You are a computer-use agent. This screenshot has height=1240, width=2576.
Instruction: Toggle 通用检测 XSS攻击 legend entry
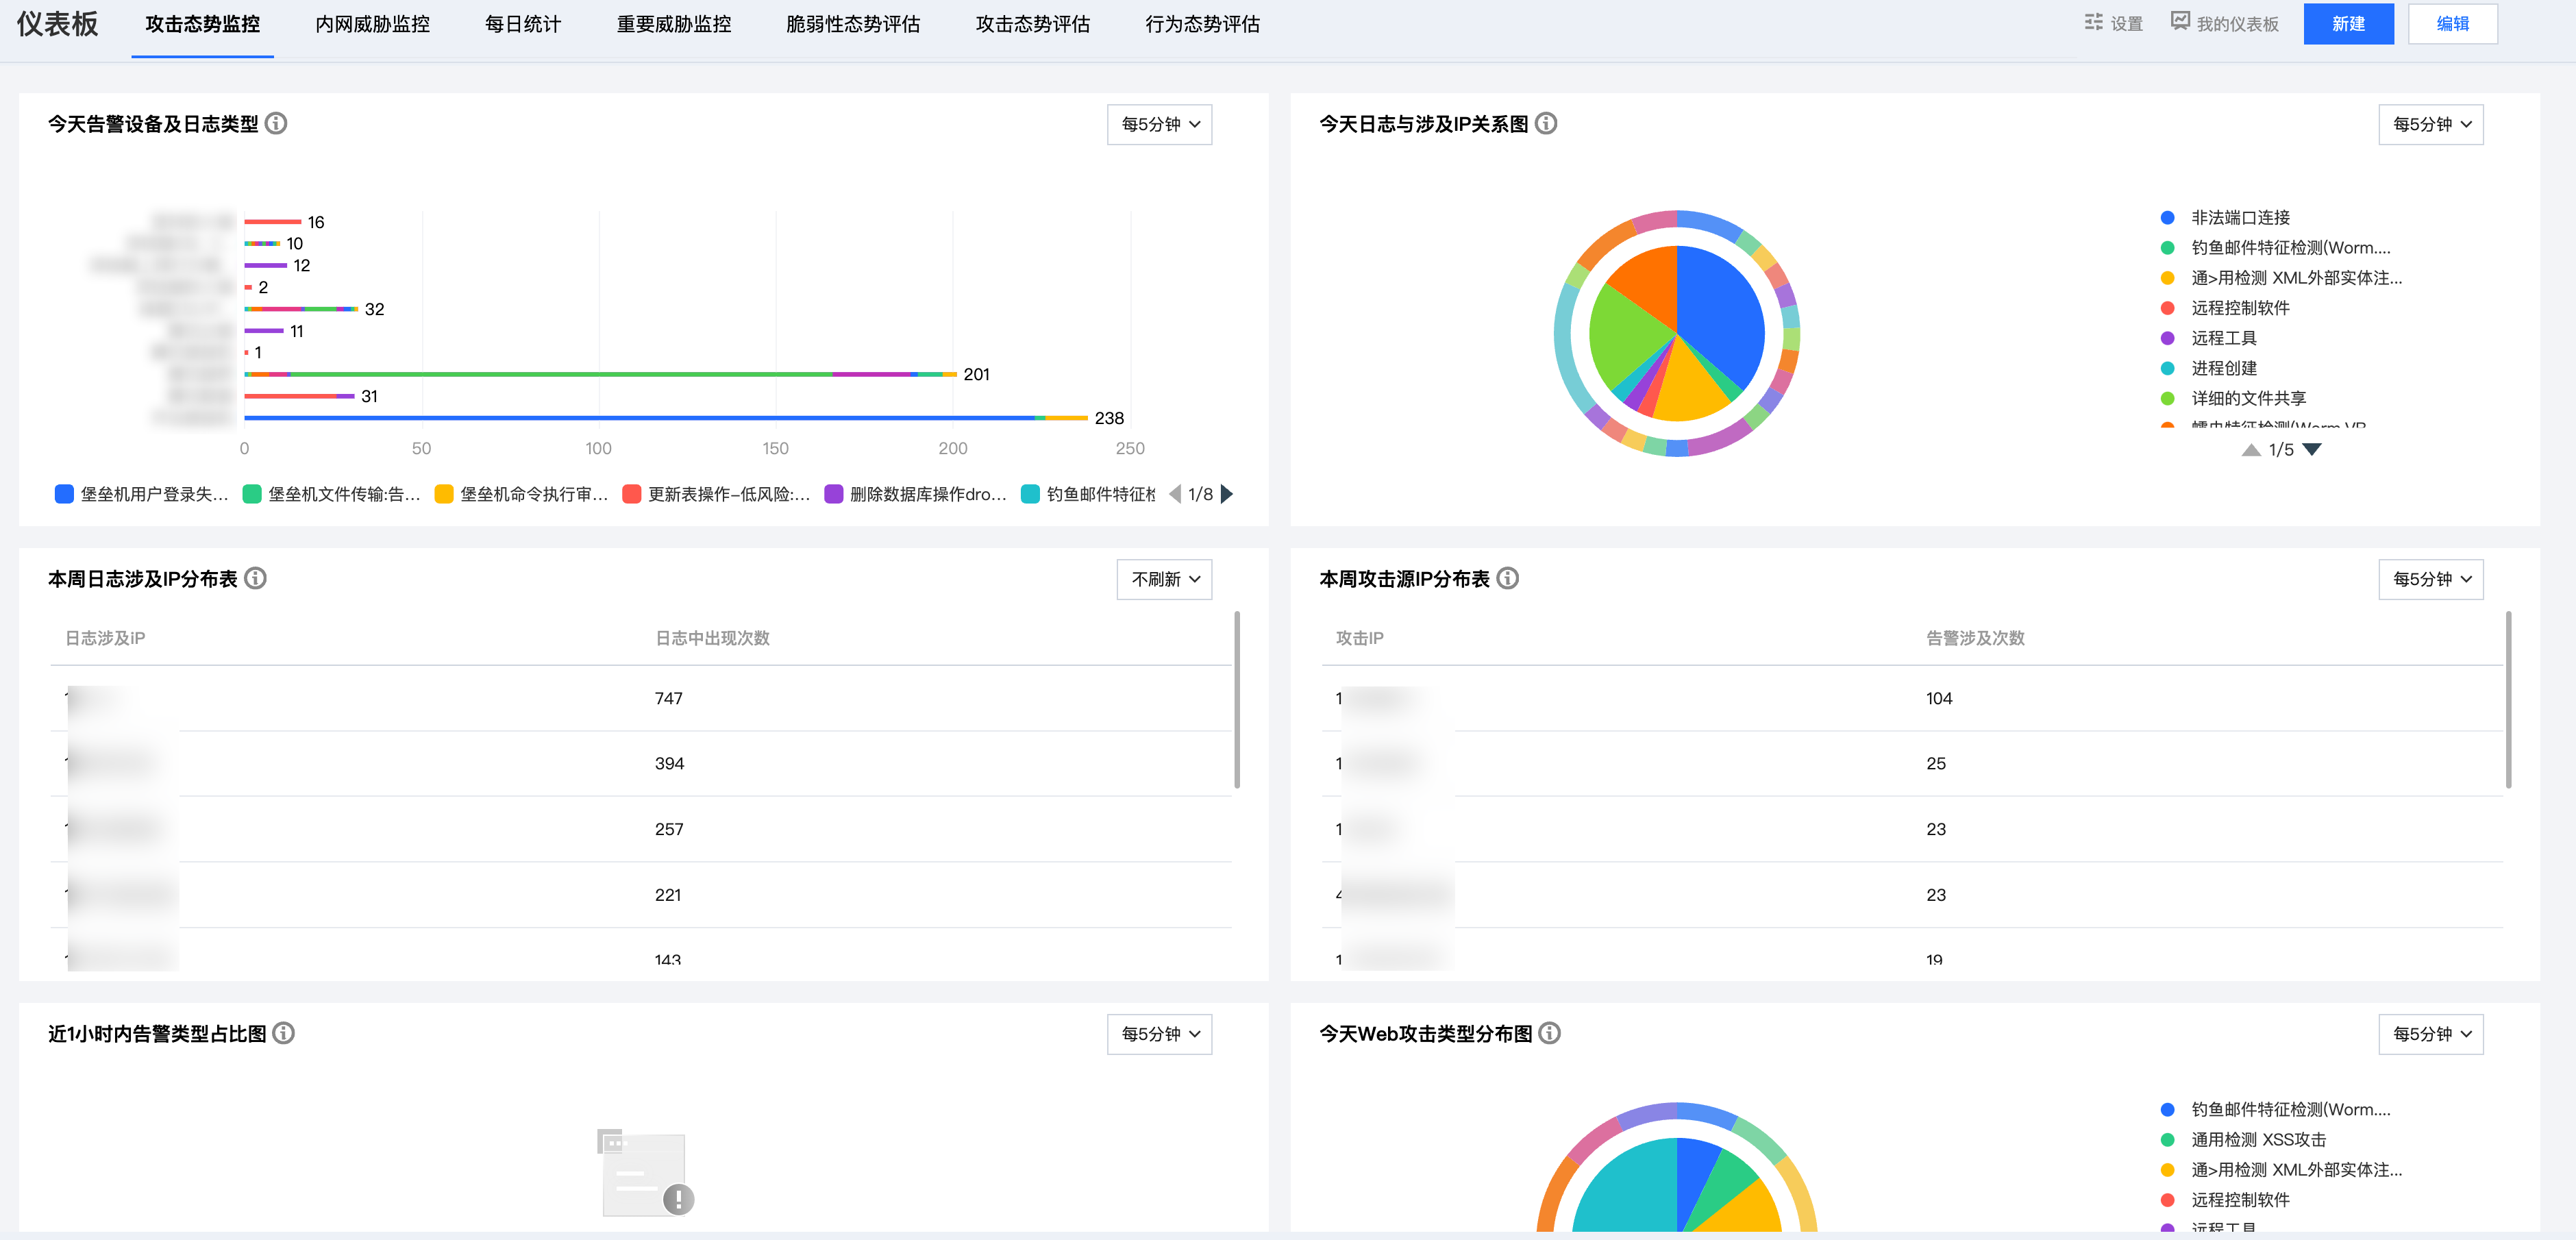2243,1140
